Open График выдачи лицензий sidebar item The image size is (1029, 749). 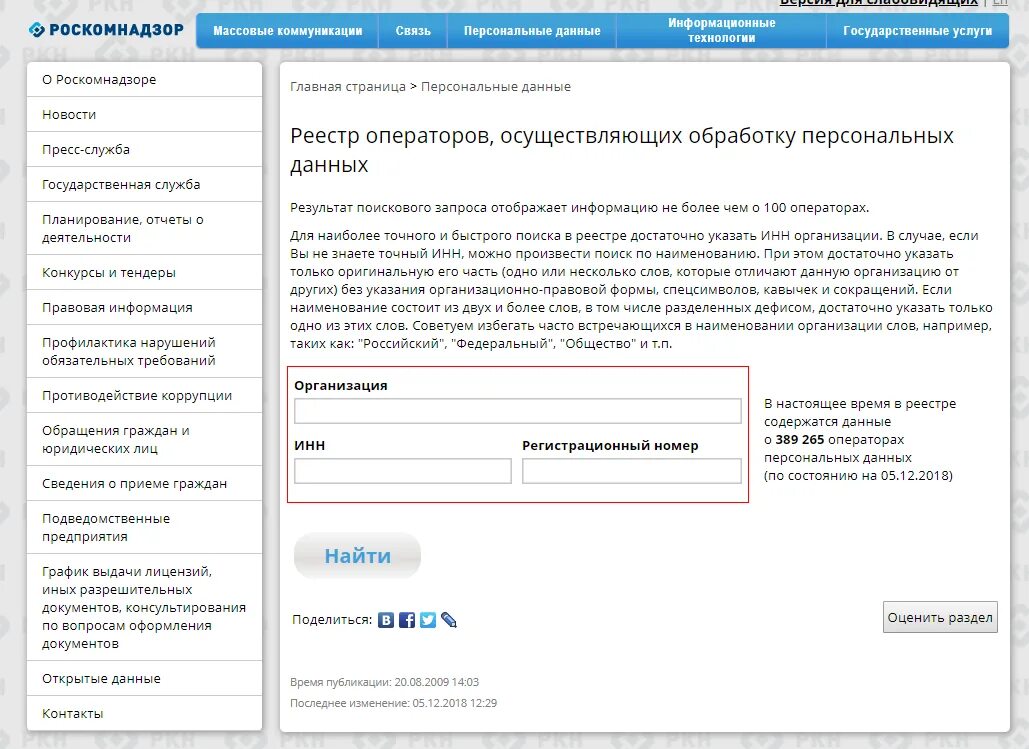[x=144, y=607]
